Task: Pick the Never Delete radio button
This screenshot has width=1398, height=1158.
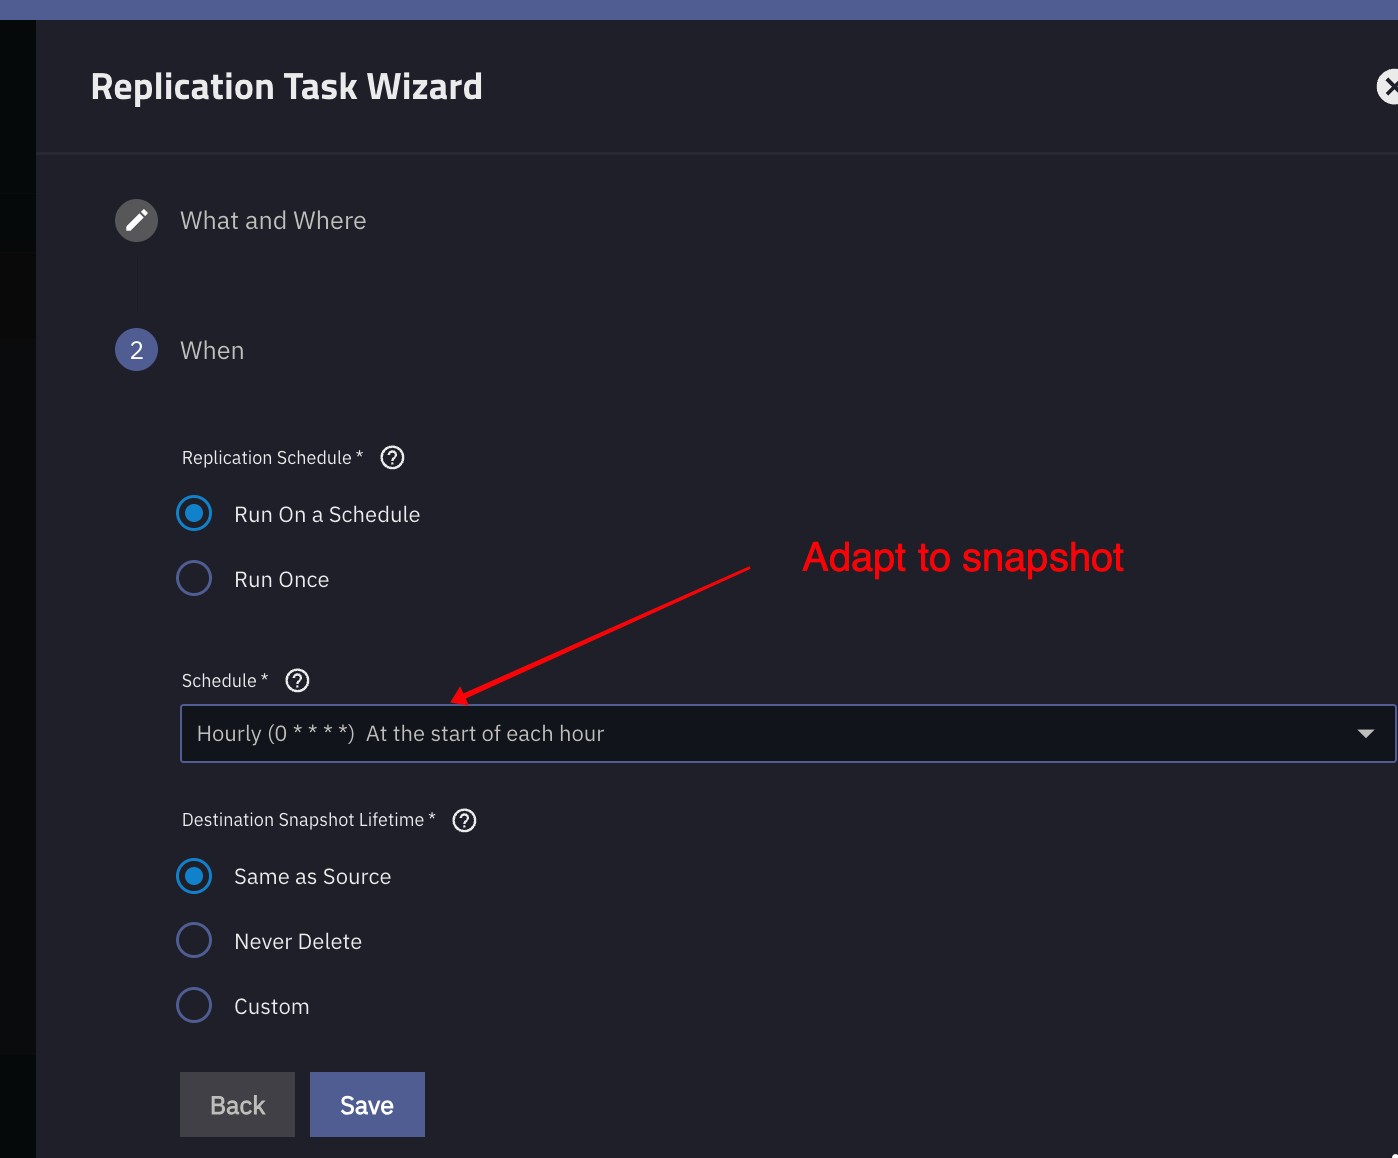Action: point(194,940)
